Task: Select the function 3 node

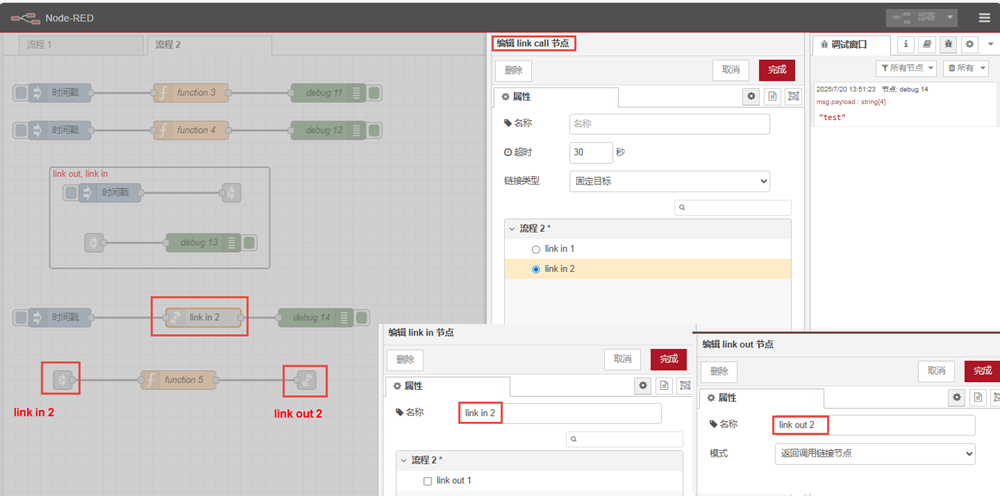Action: pos(192,93)
